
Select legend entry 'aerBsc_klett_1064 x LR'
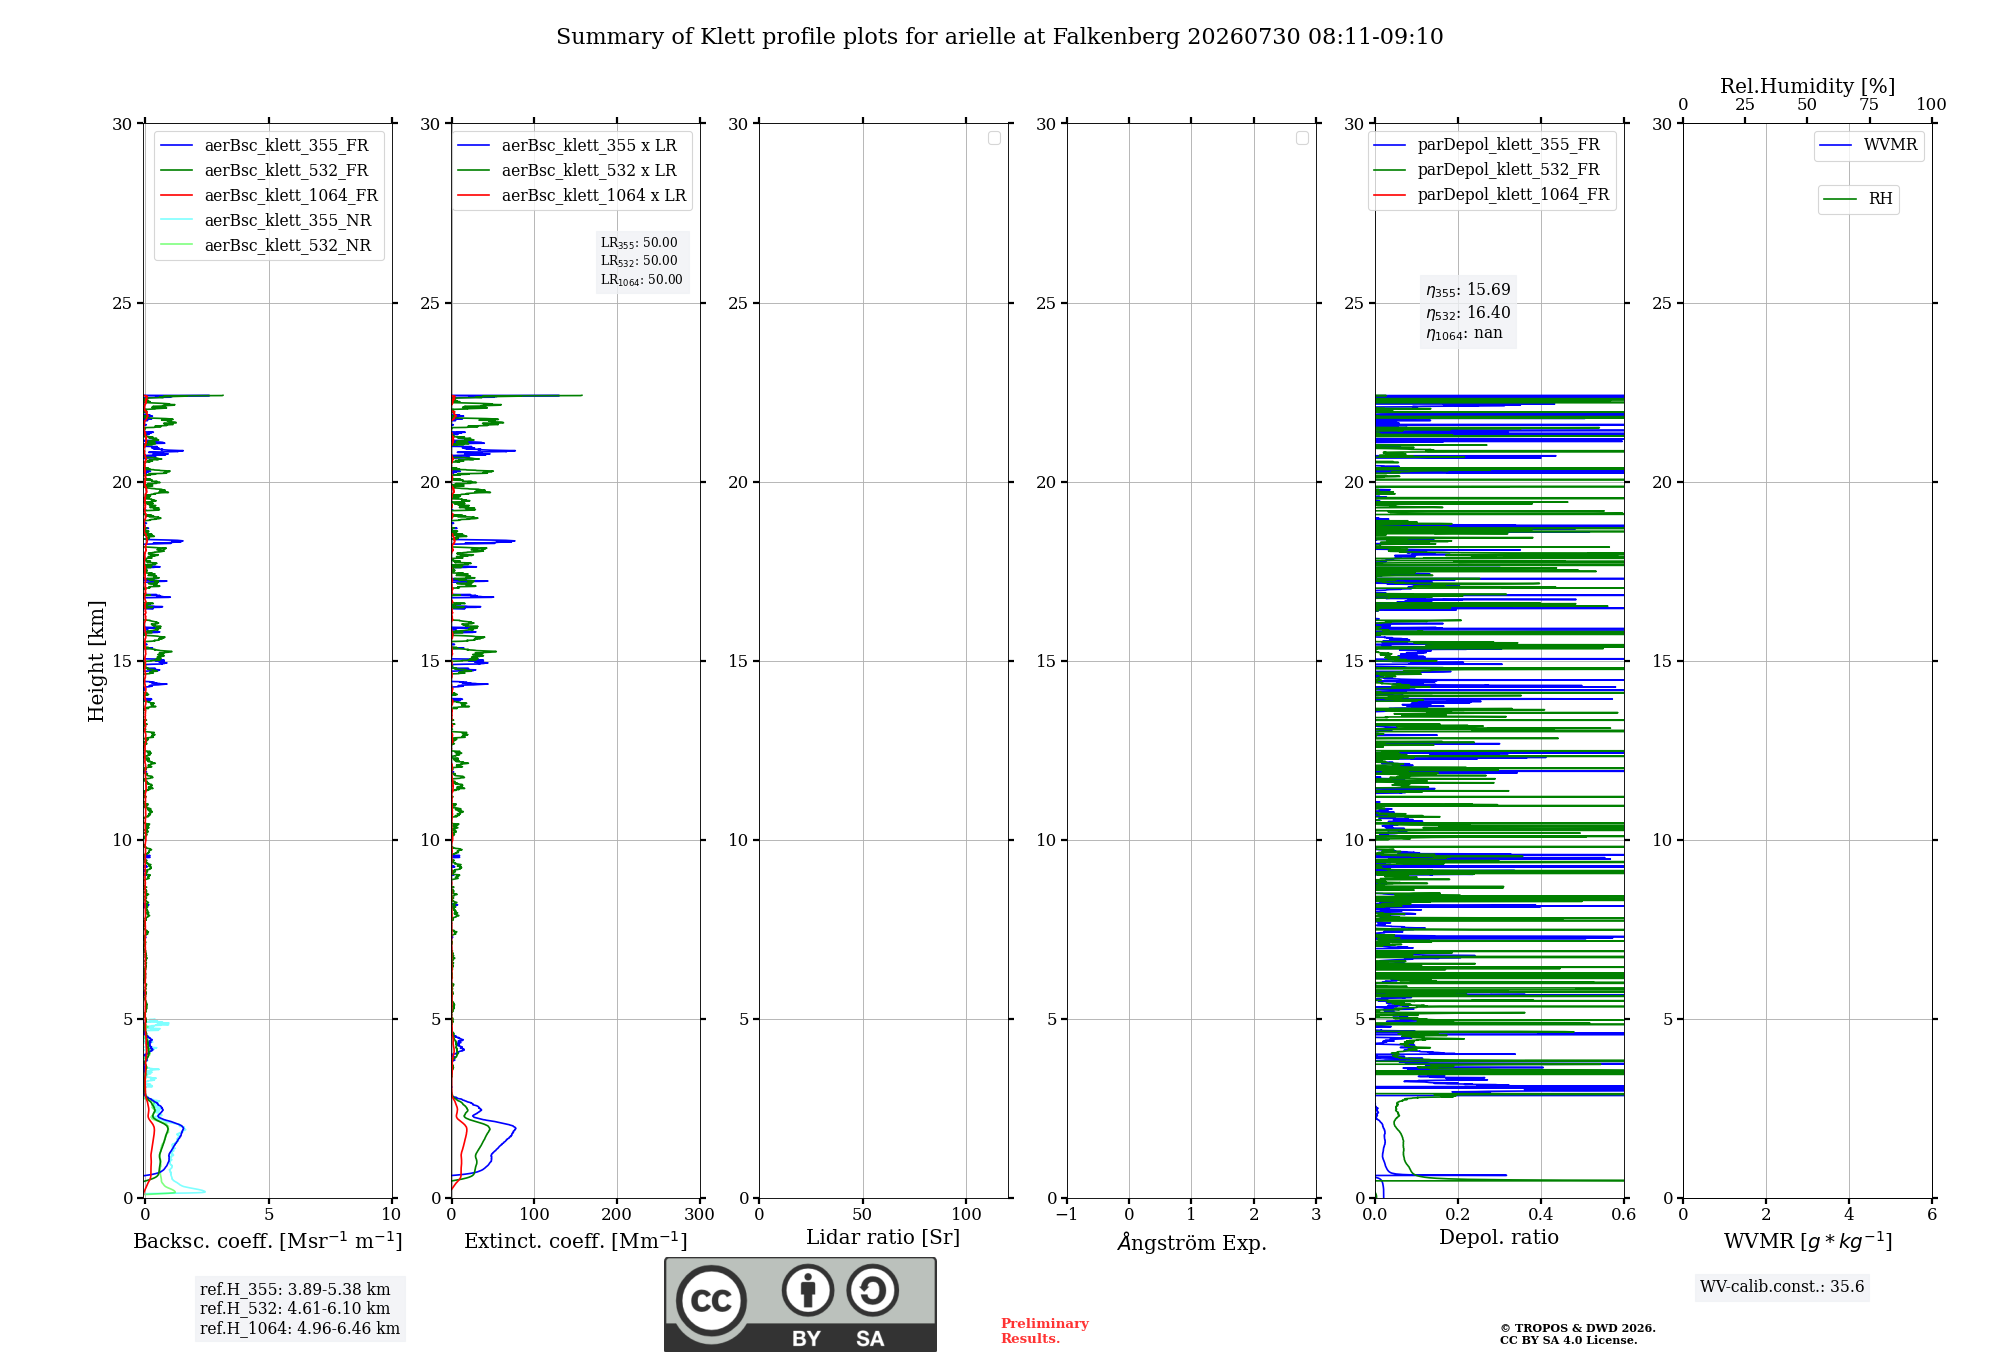[571, 196]
